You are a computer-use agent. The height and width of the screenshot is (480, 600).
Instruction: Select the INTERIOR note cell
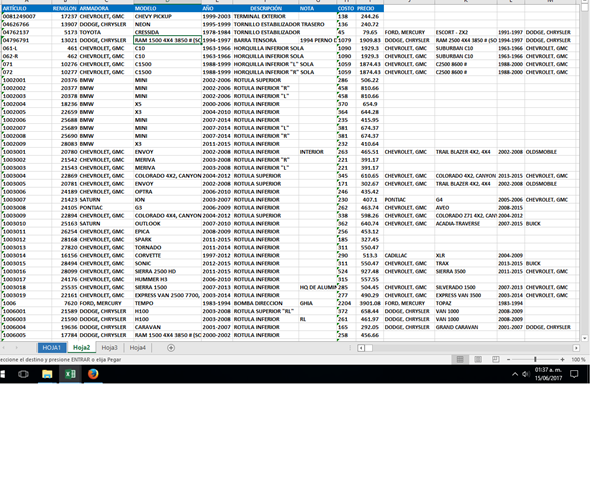click(x=318, y=152)
